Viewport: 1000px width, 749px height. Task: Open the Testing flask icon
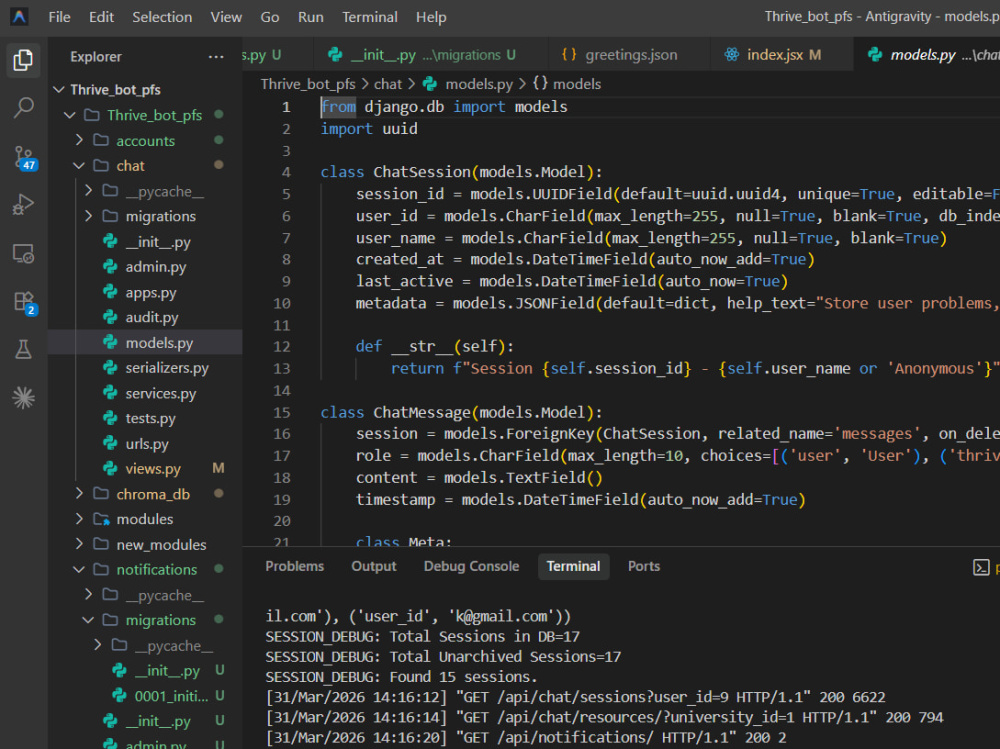point(23,349)
